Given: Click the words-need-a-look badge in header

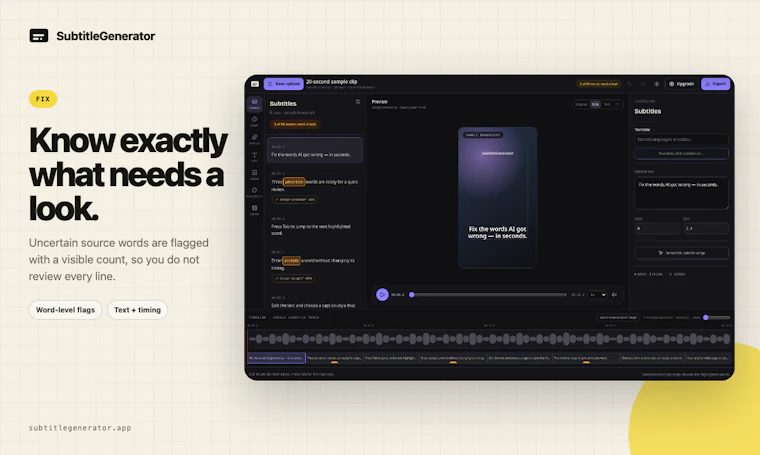Looking at the screenshot, I should 599,84.
